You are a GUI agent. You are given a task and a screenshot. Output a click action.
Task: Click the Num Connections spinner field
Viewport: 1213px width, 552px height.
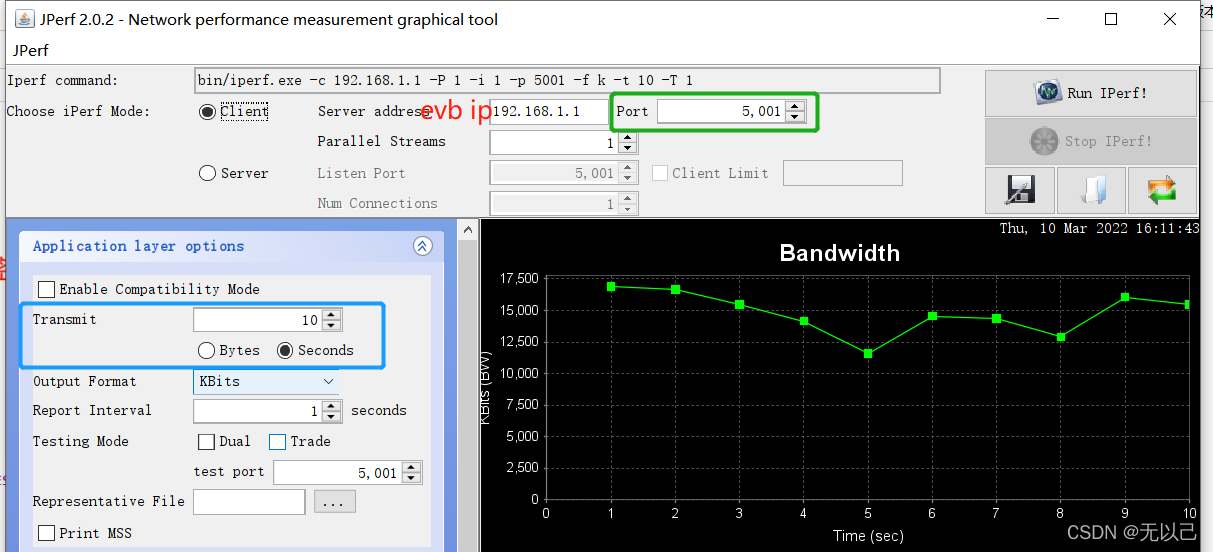554,203
